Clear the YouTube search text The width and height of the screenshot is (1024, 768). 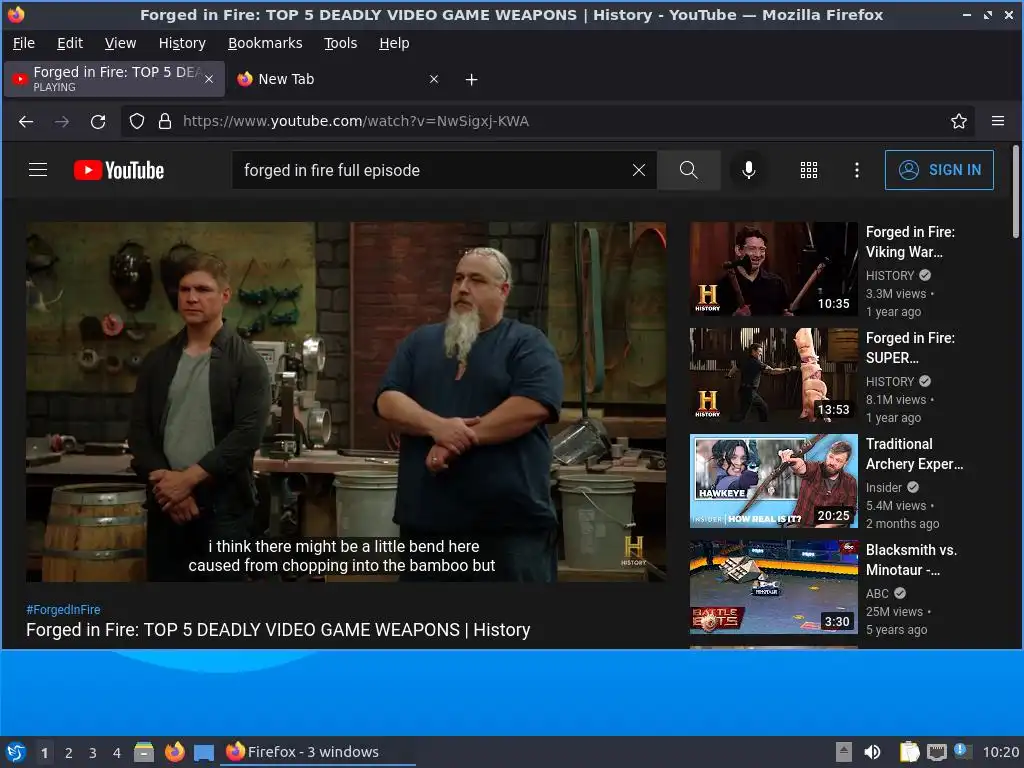[x=639, y=170]
